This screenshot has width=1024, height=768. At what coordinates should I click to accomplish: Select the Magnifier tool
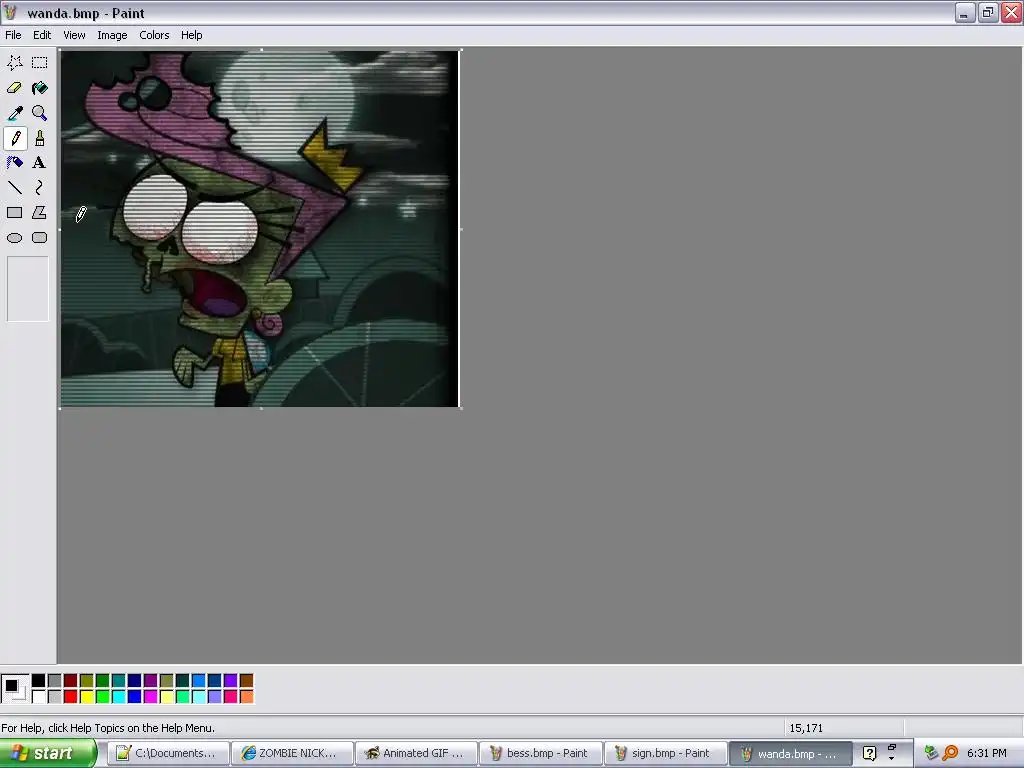click(40, 113)
